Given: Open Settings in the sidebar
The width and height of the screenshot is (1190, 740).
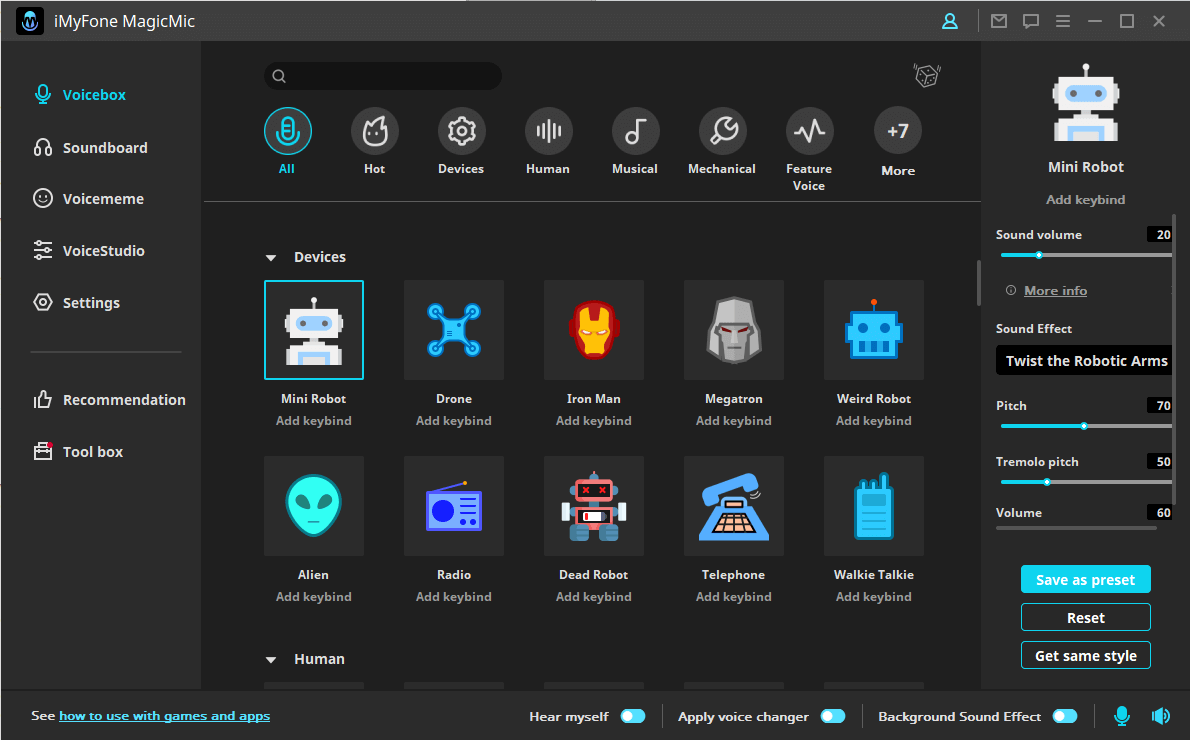Looking at the screenshot, I should (x=76, y=302).
